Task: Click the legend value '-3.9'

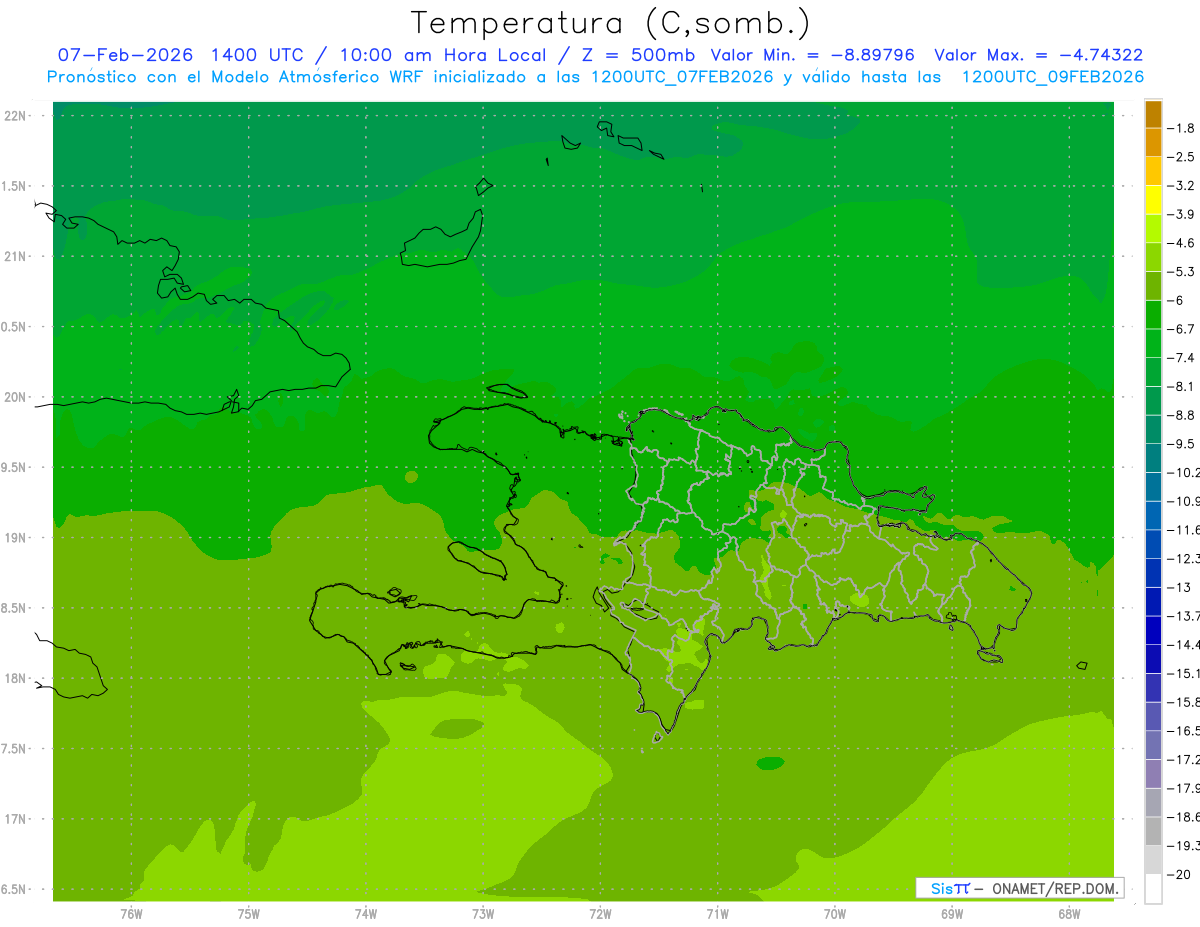Action: (x=1182, y=214)
